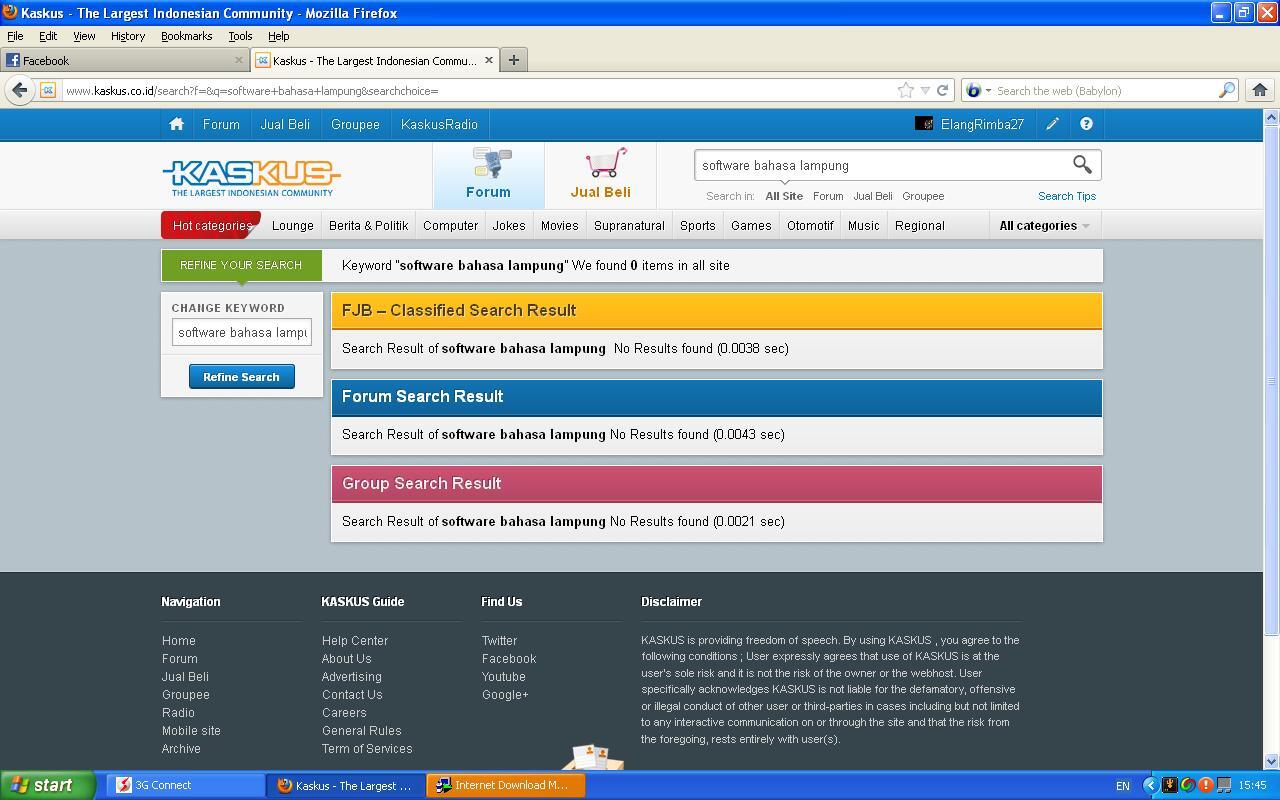Switch to Internet Download Manager taskbar item
Image resolution: width=1280 pixels, height=800 pixels.
(x=506, y=785)
